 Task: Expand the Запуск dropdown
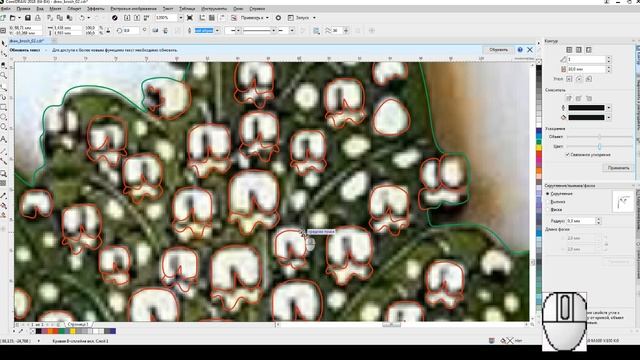point(314,18)
